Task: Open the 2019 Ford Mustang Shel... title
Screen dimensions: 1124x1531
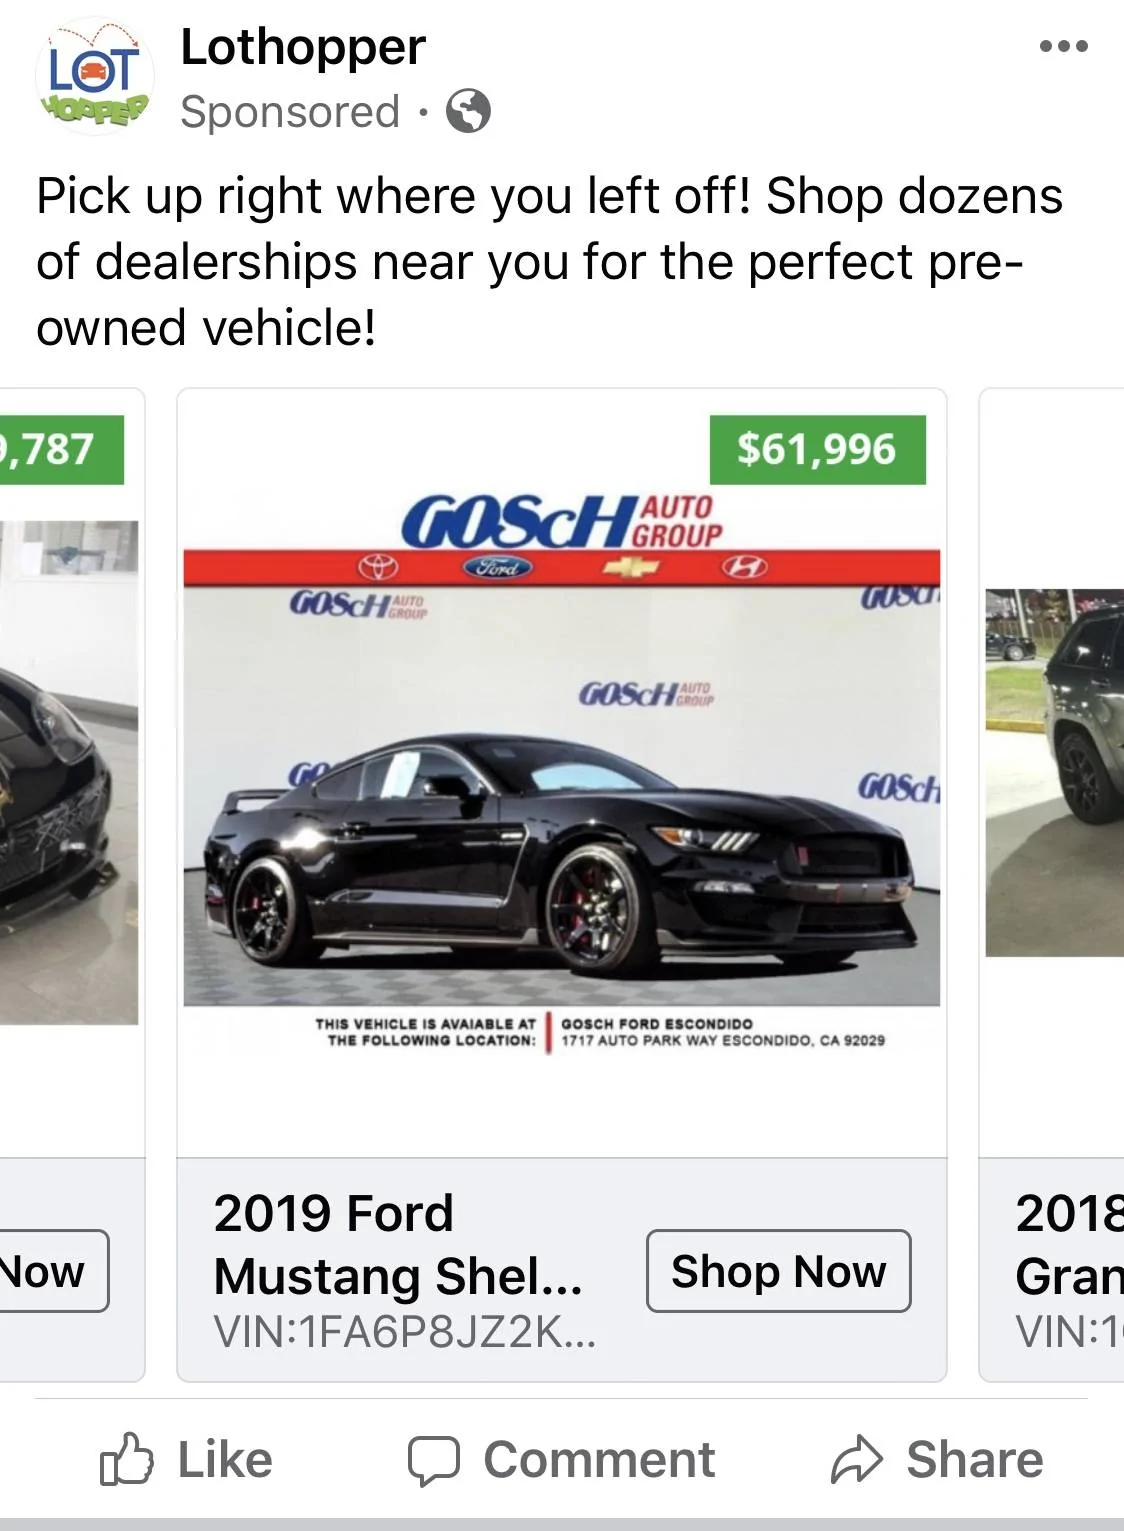Action: pyautogui.click(x=398, y=1244)
